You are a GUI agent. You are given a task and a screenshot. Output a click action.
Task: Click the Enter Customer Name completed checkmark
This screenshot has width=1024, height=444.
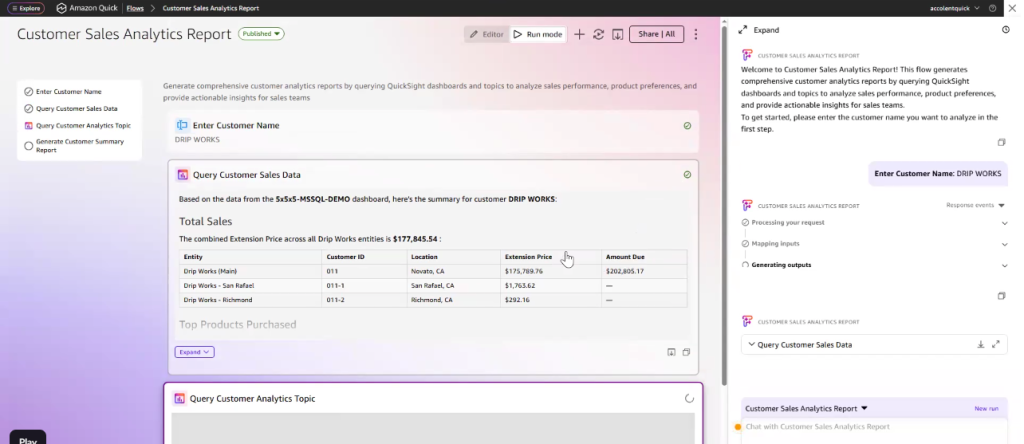tap(687, 125)
